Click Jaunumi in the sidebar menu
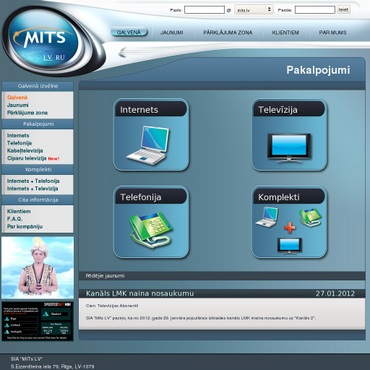The height and width of the screenshot is (370, 370). (18, 105)
